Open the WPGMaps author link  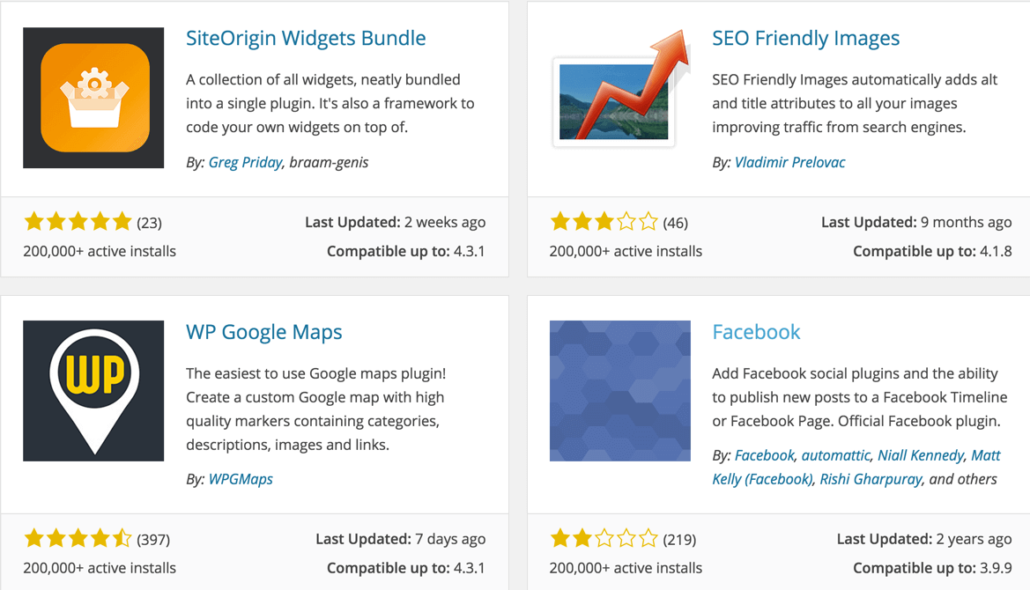(240, 479)
